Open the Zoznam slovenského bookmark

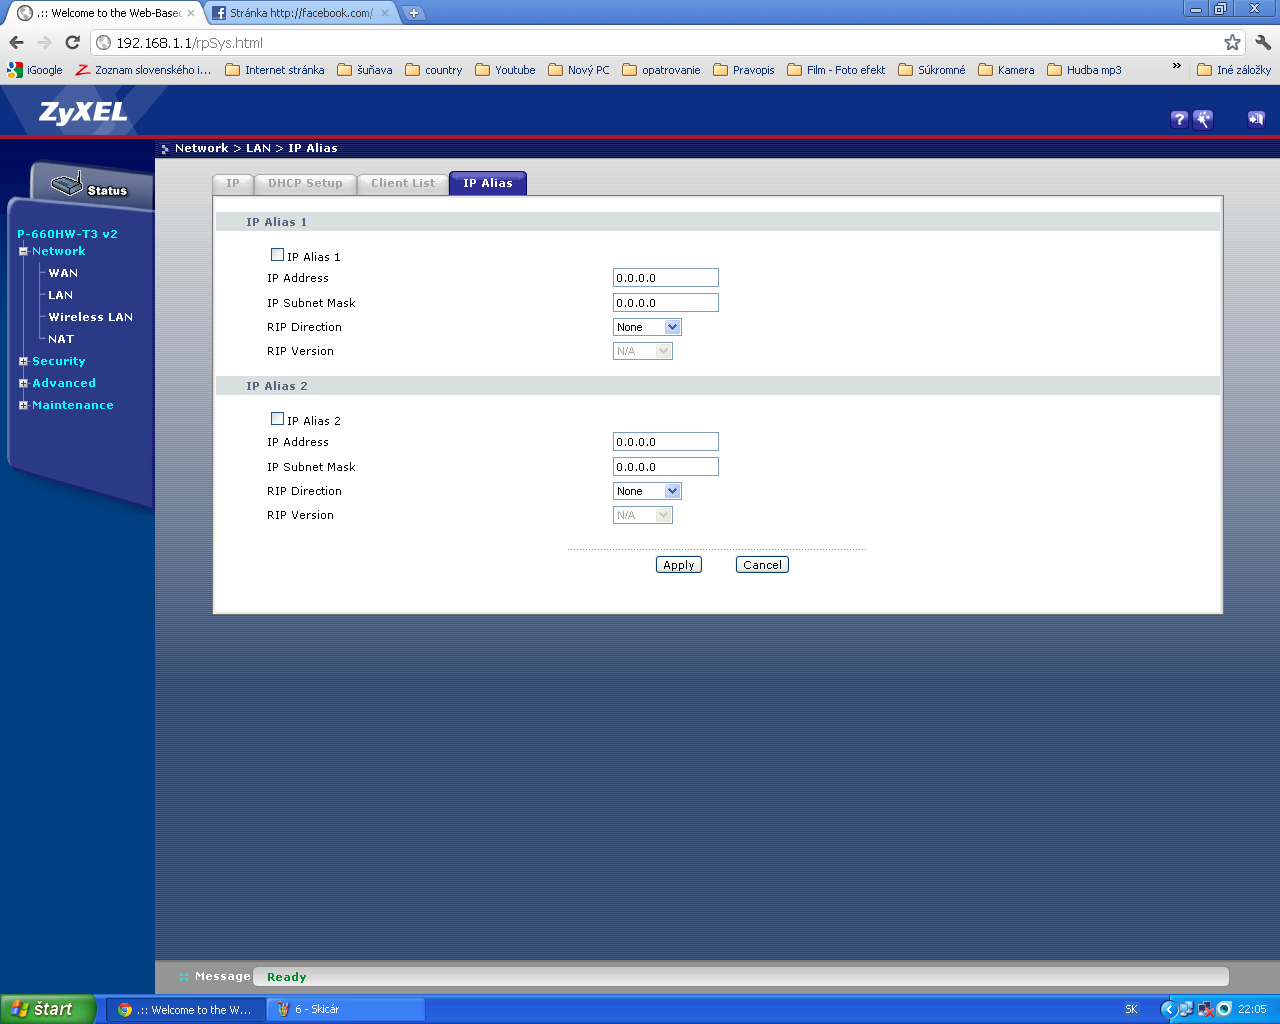tap(144, 70)
